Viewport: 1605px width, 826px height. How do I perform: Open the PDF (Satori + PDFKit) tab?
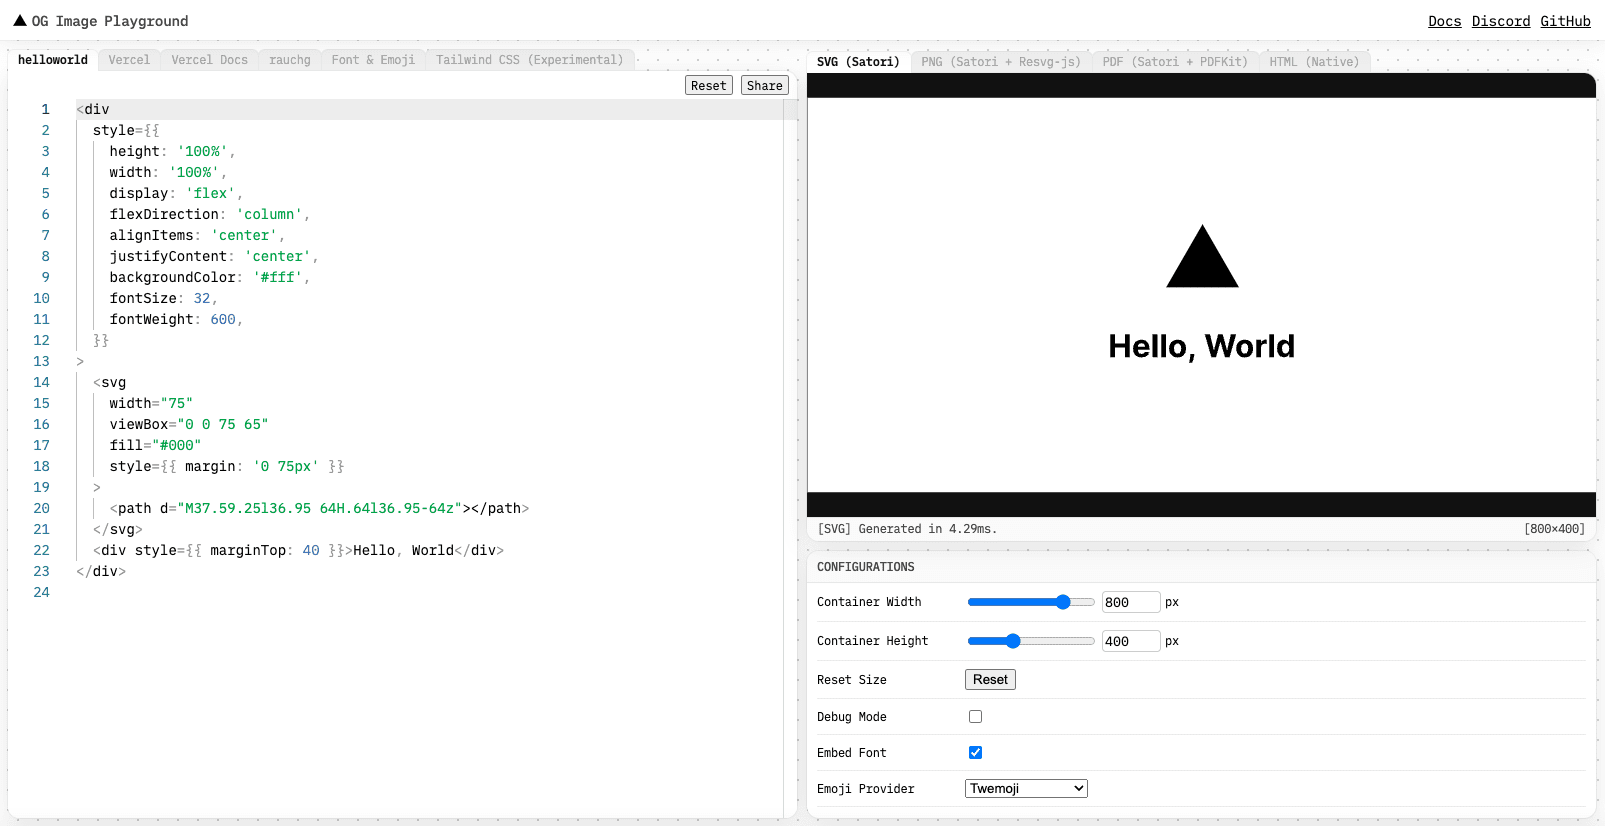tap(1175, 62)
